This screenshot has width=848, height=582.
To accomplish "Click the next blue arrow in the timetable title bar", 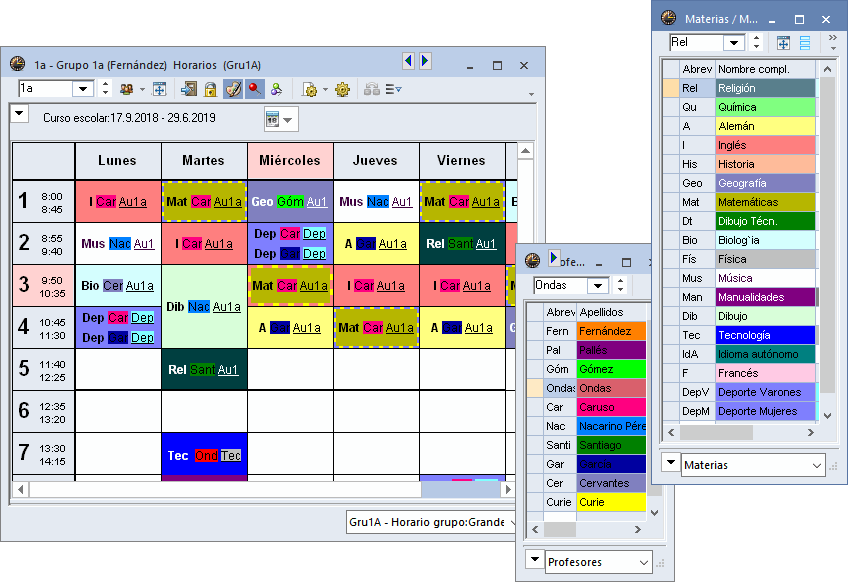I will (425, 61).
